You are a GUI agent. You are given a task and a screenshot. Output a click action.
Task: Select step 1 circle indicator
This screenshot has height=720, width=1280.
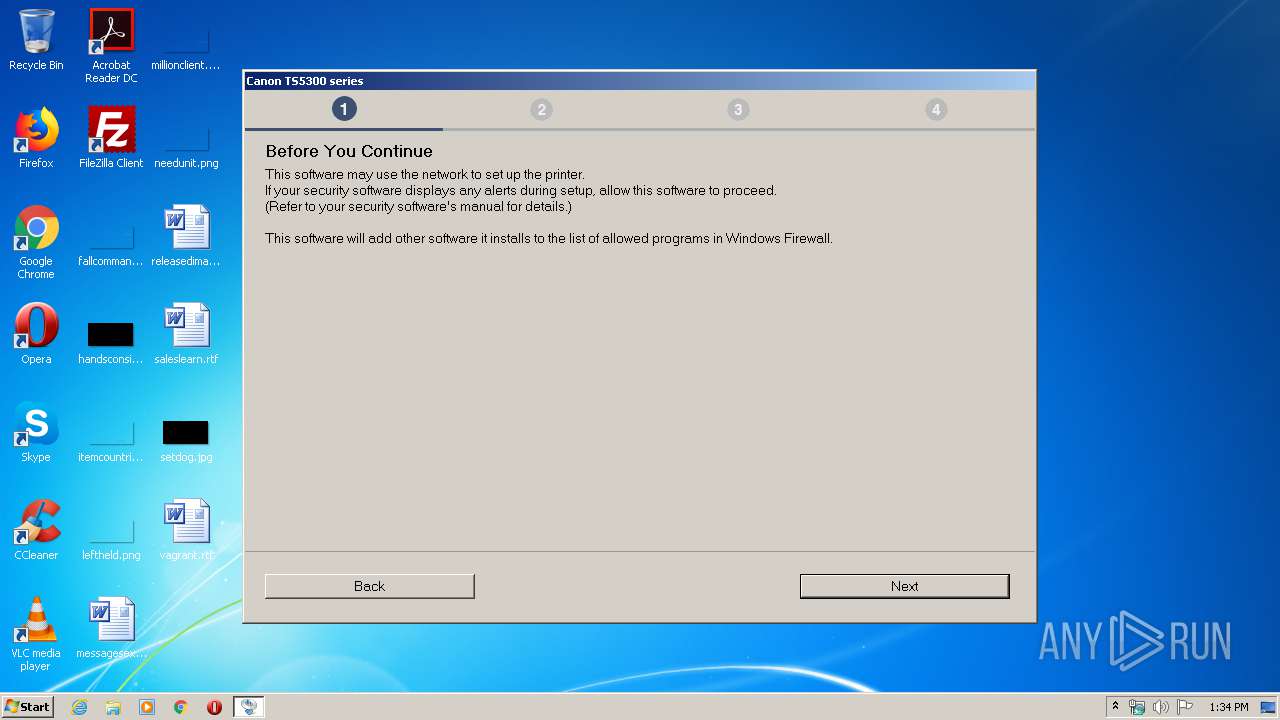(x=344, y=109)
